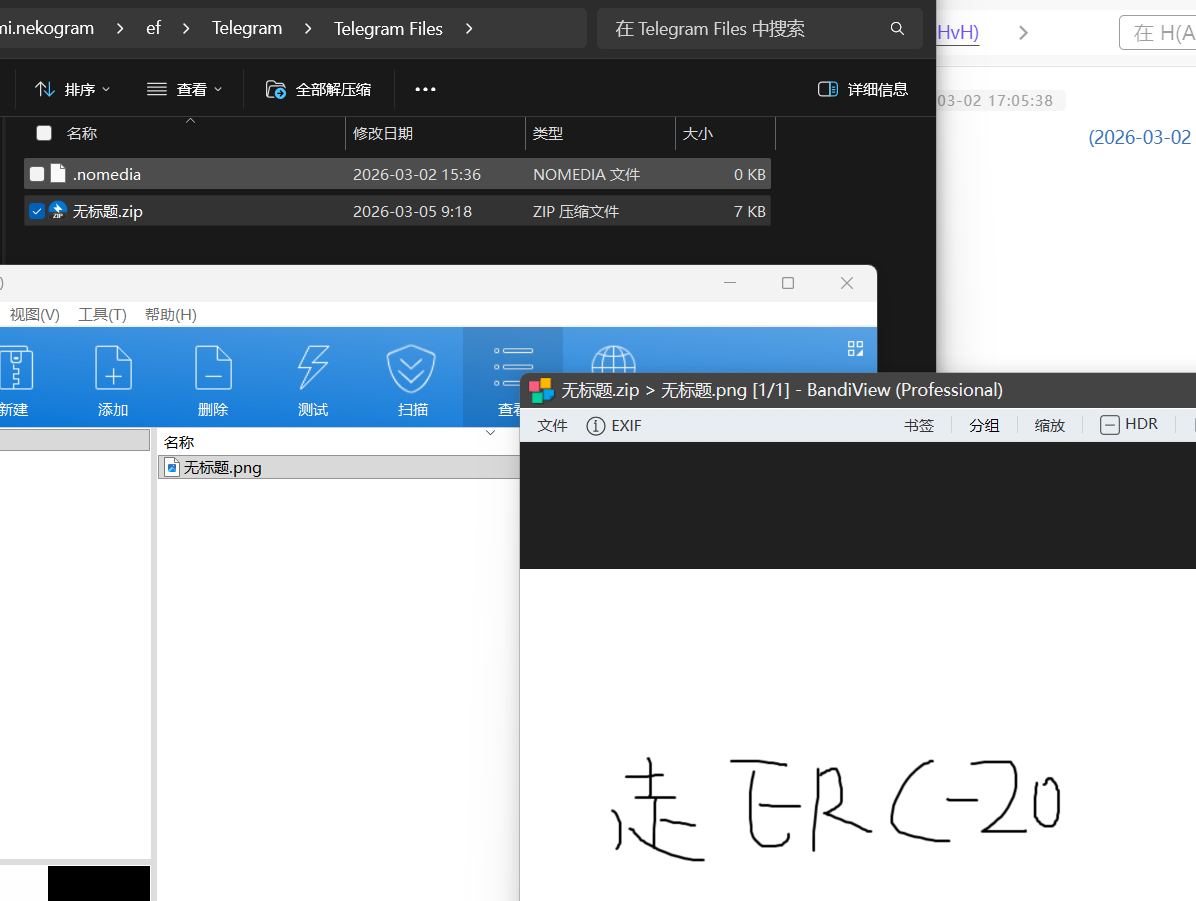1196x901 pixels.
Task: Click the (2026-03-02 blue text link
Action: (x=1140, y=137)
